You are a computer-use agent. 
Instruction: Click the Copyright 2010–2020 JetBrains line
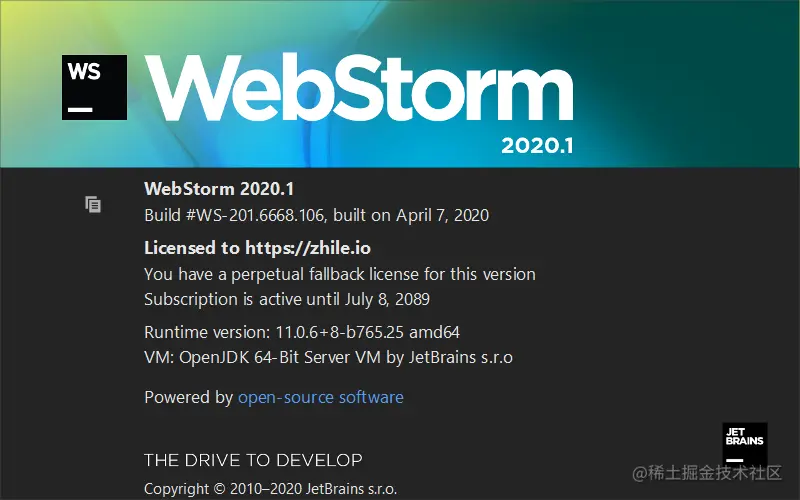coord(270,489)
